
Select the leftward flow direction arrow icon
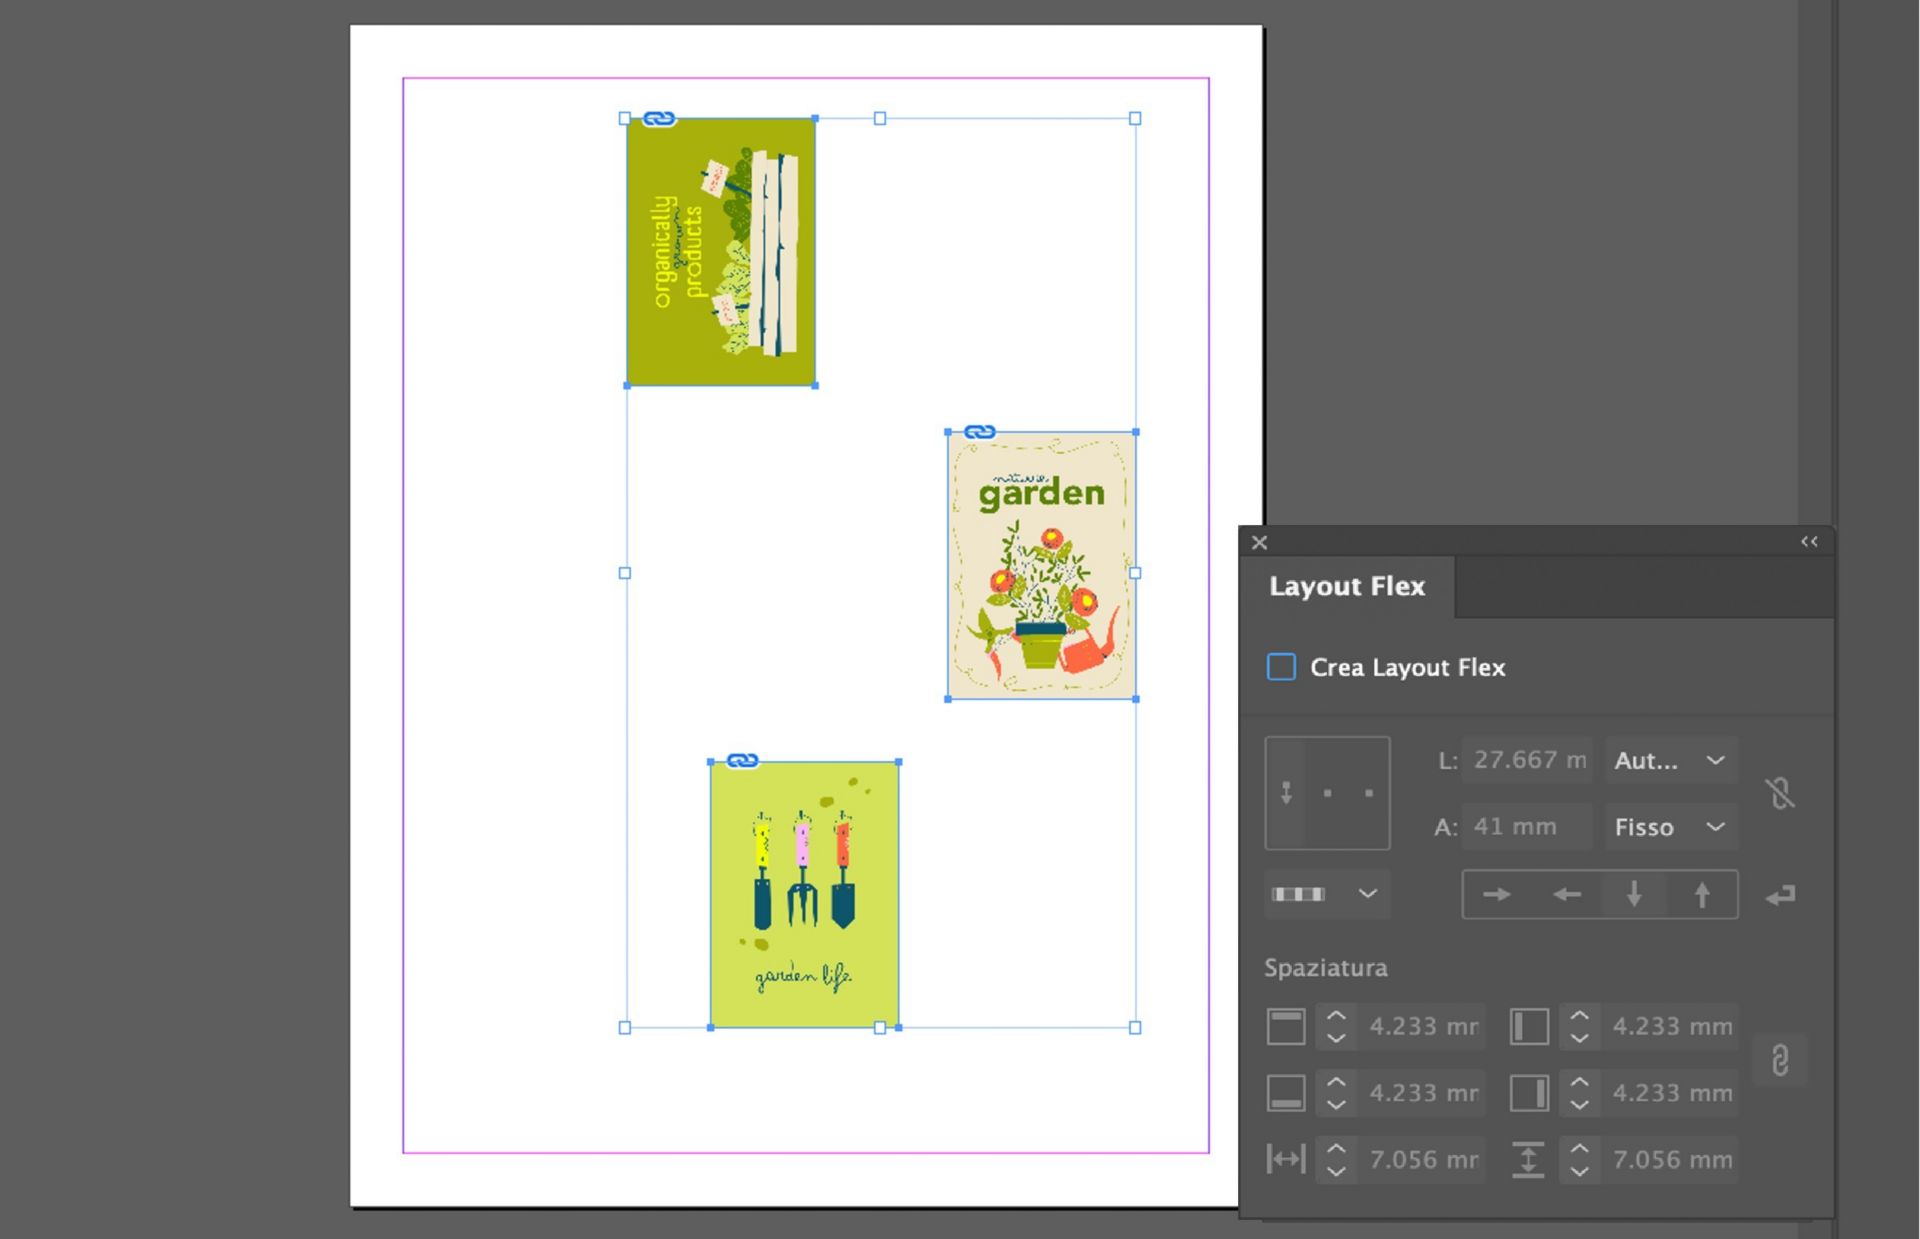point(1565,895)
